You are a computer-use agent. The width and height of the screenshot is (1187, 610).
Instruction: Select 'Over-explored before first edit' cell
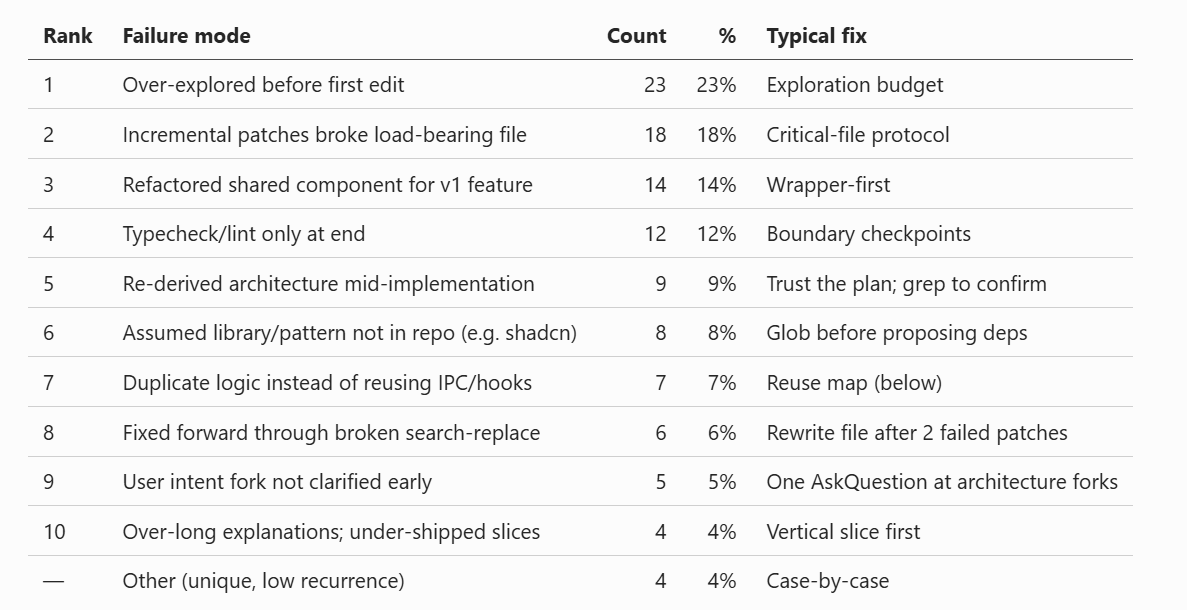[x=263, y=85]
